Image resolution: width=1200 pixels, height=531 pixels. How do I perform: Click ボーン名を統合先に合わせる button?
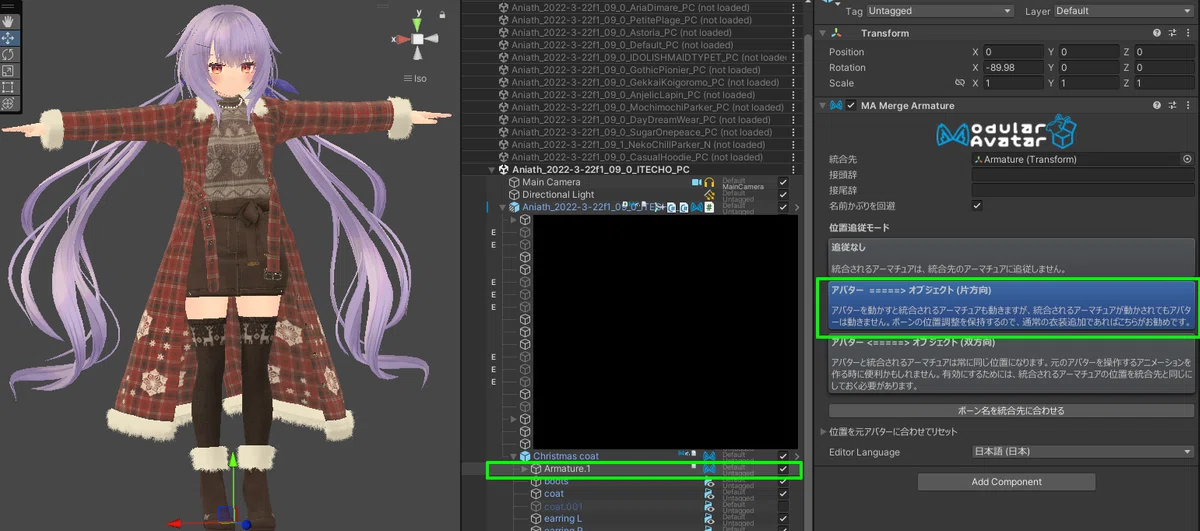click(x=1011, y=410)
